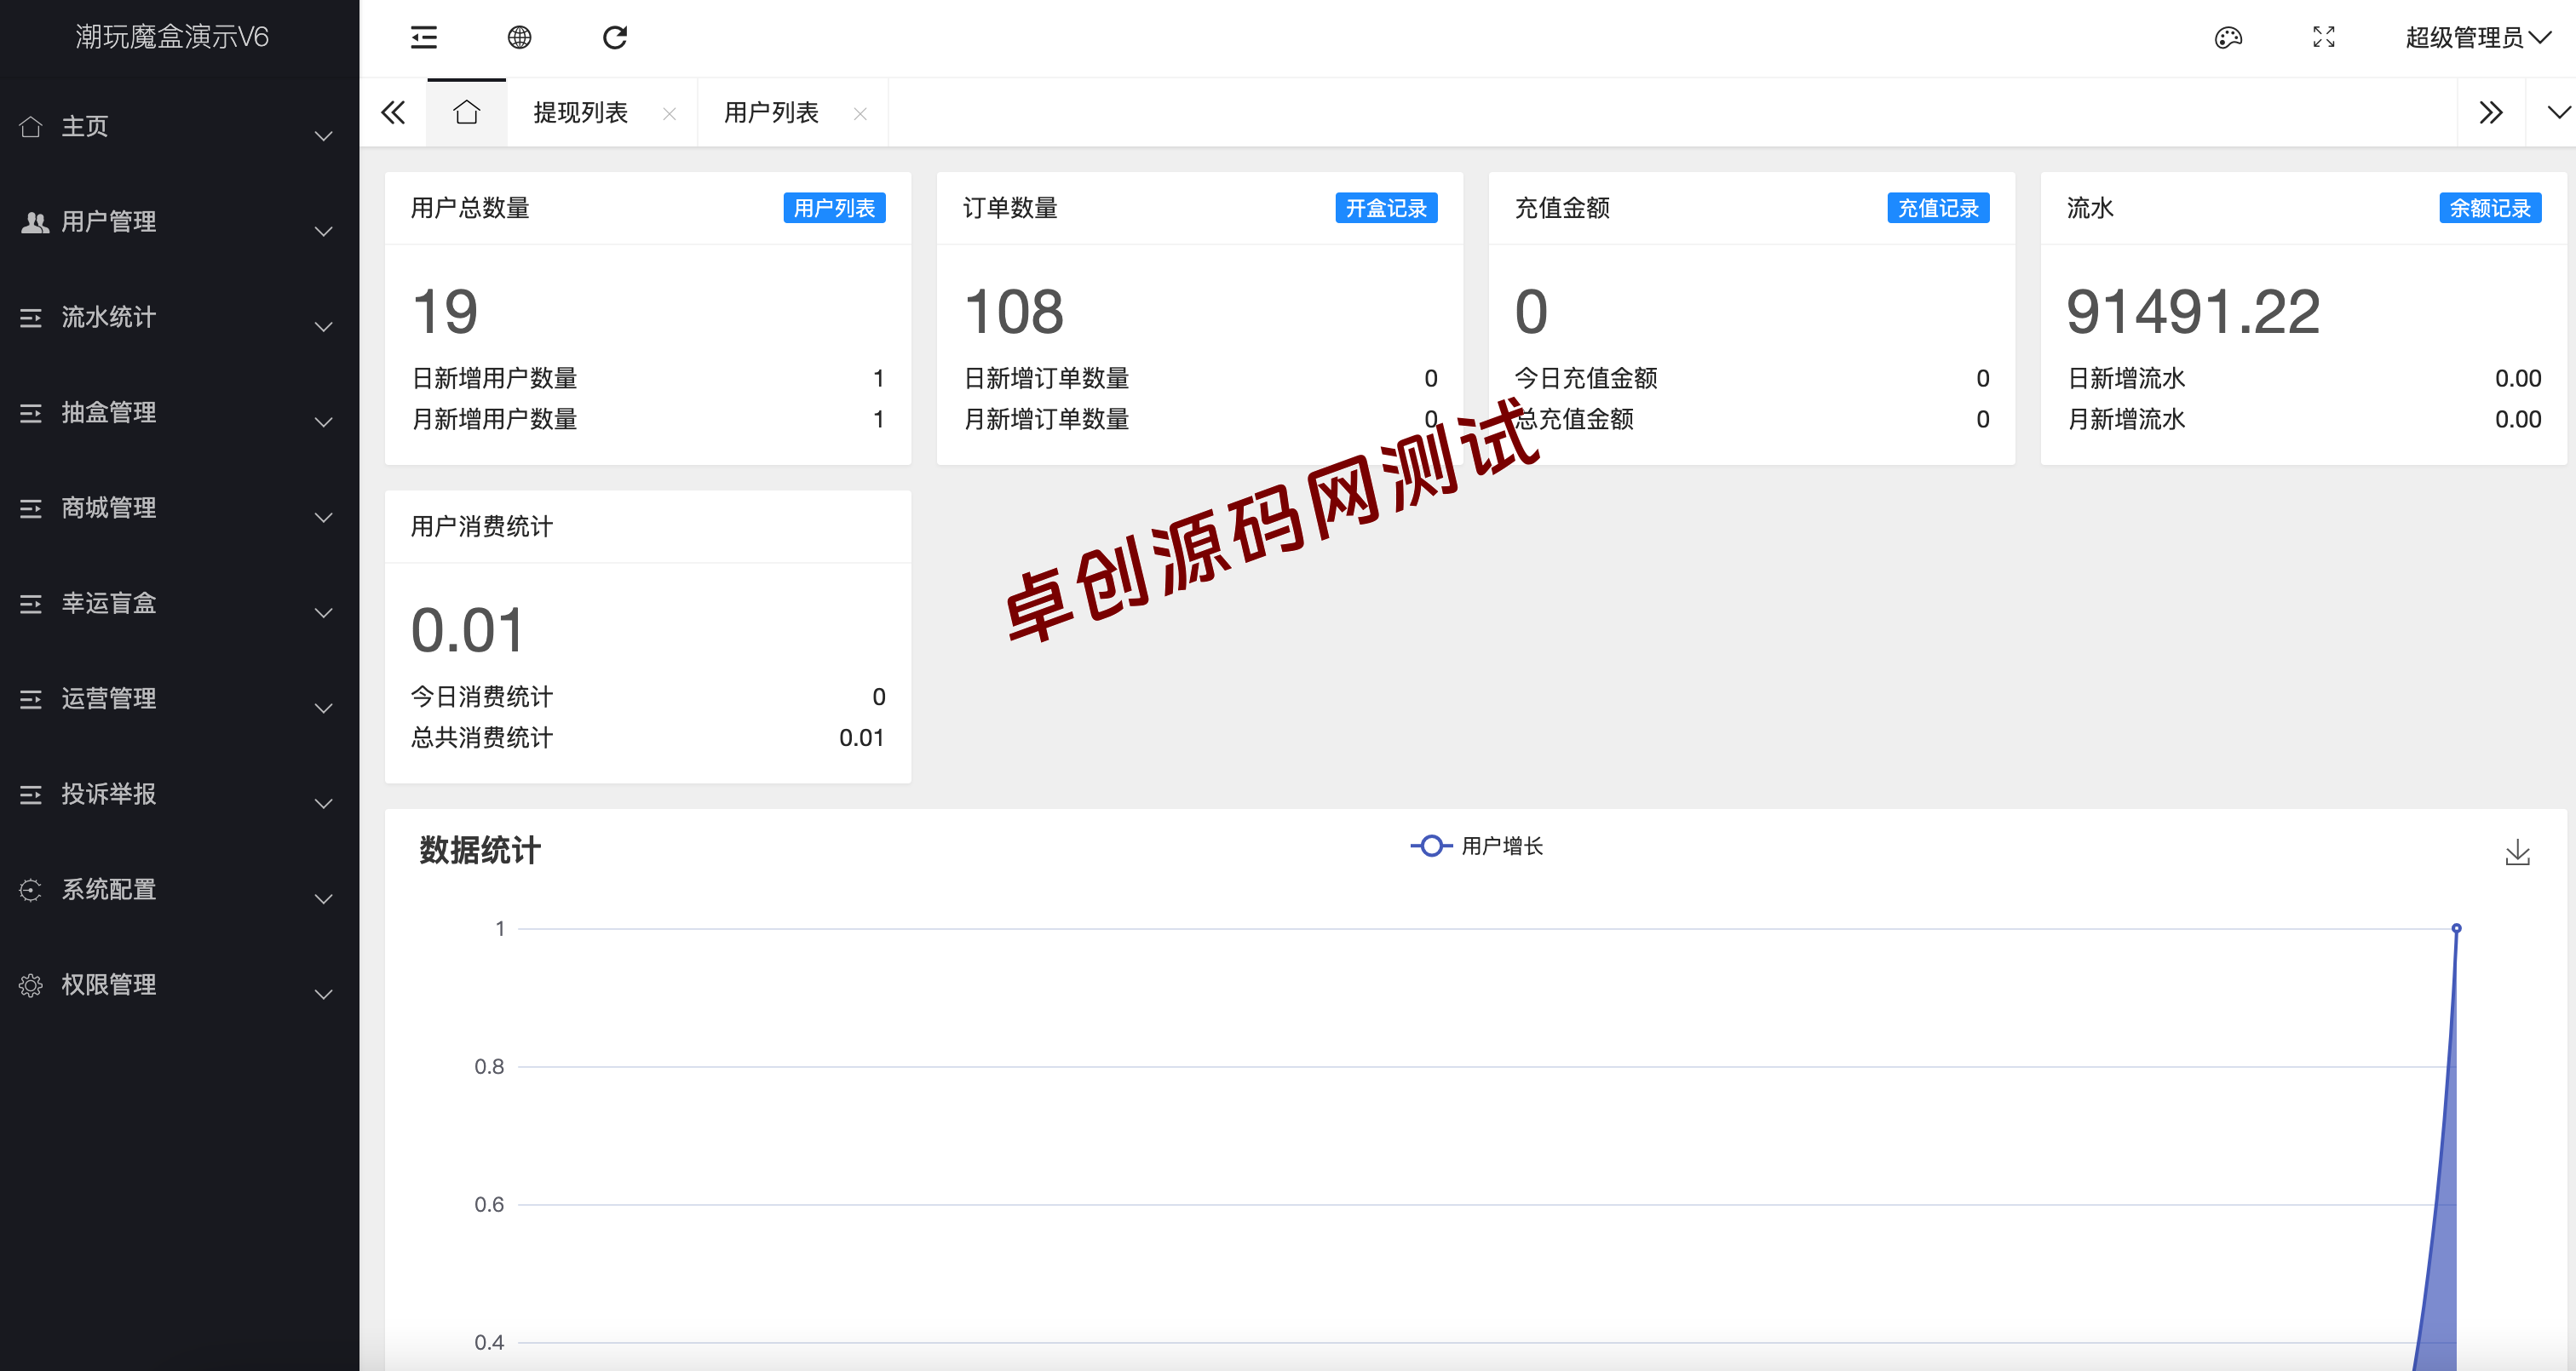Image resolution: width=2576 pixels, height=1371 pixels.
Task: Click the 日新增用户数量 label
Action: click(x=495, y=378)
